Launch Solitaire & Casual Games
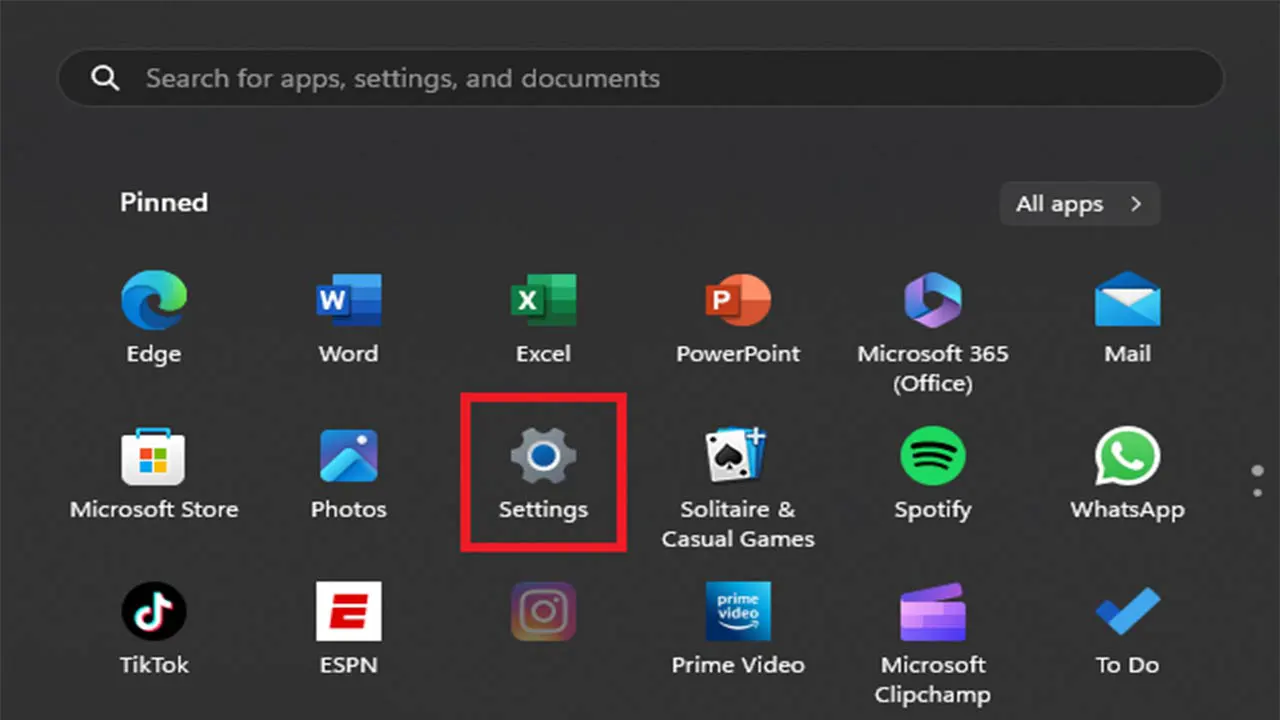Screen dimensions: 1280x720 738,458
